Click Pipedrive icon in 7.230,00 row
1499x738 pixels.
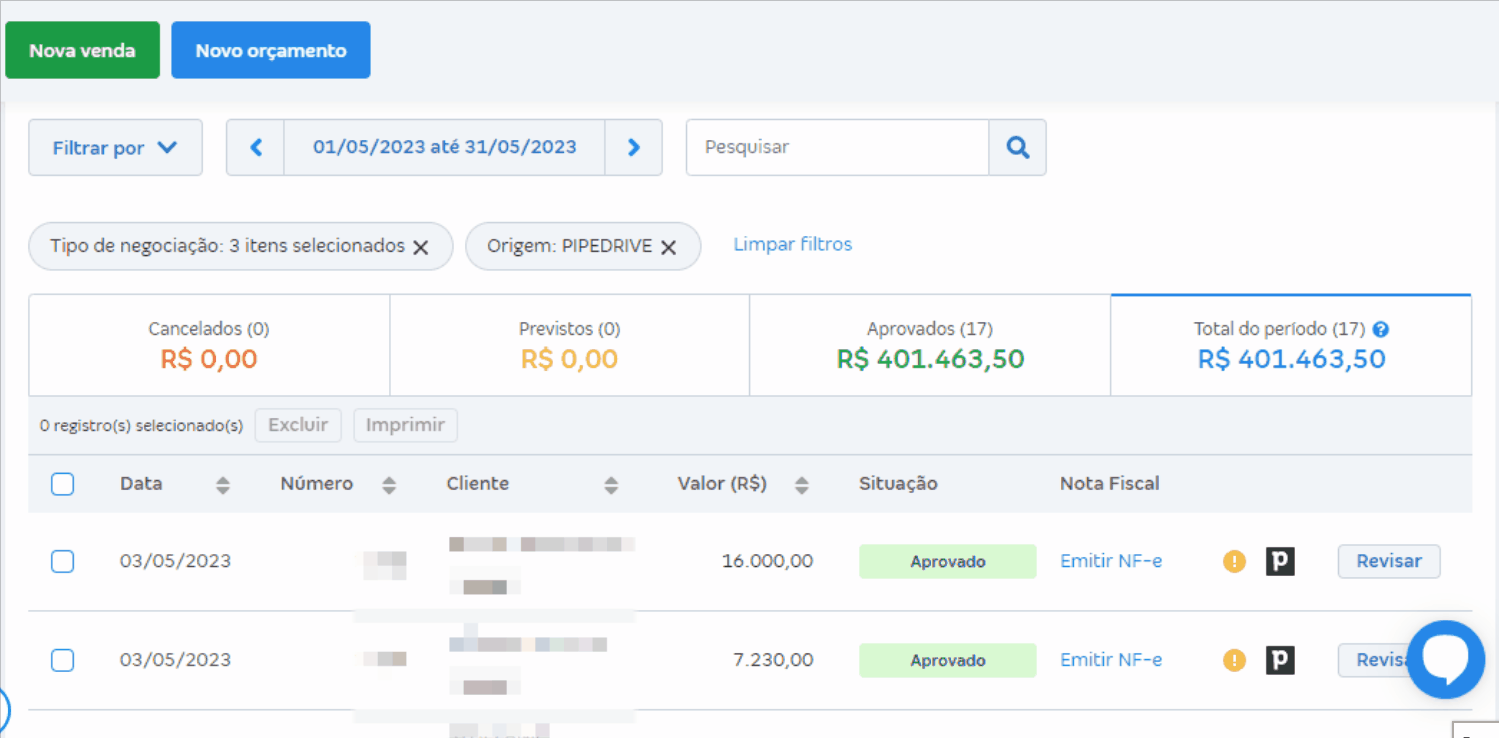1280,660
